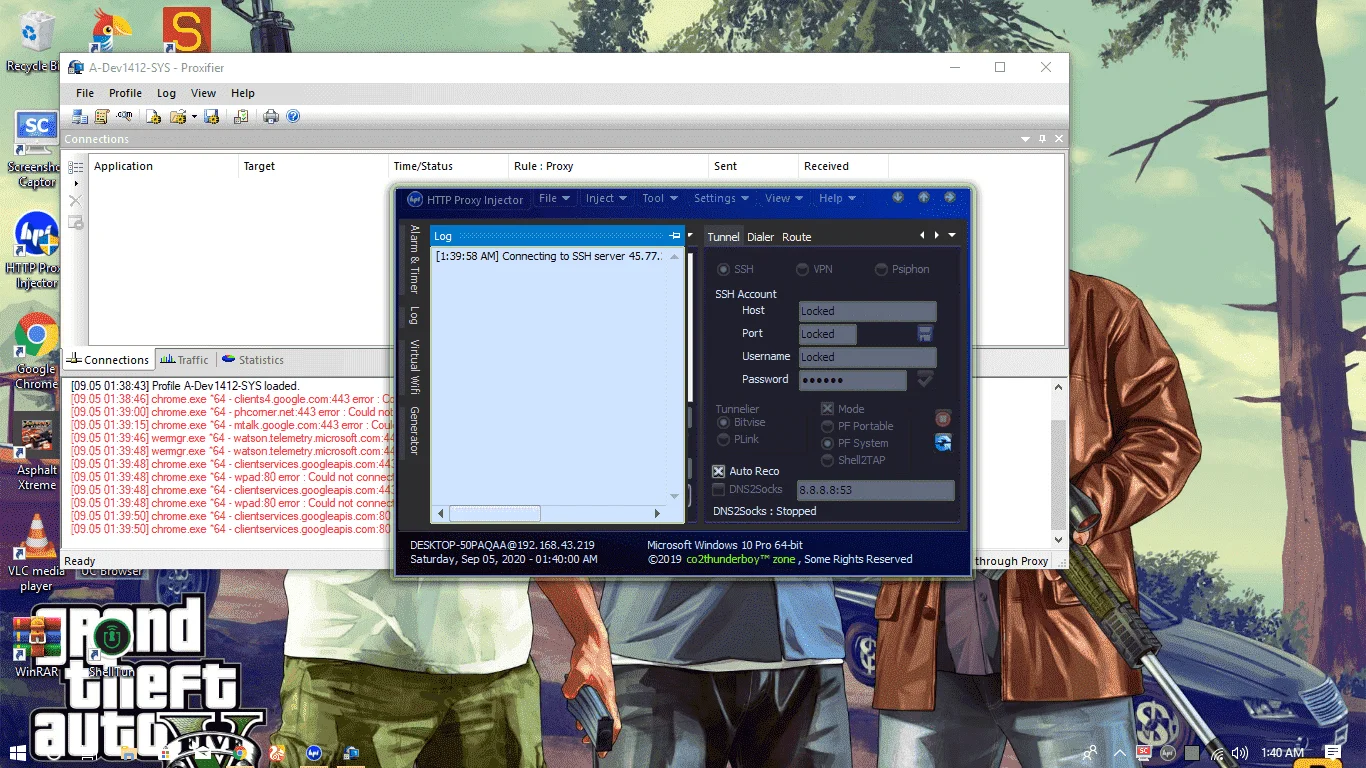Click the grey X icon beside Connections list
The height and width of the screenshot is (768, 1366).
(x=76, y=201)
